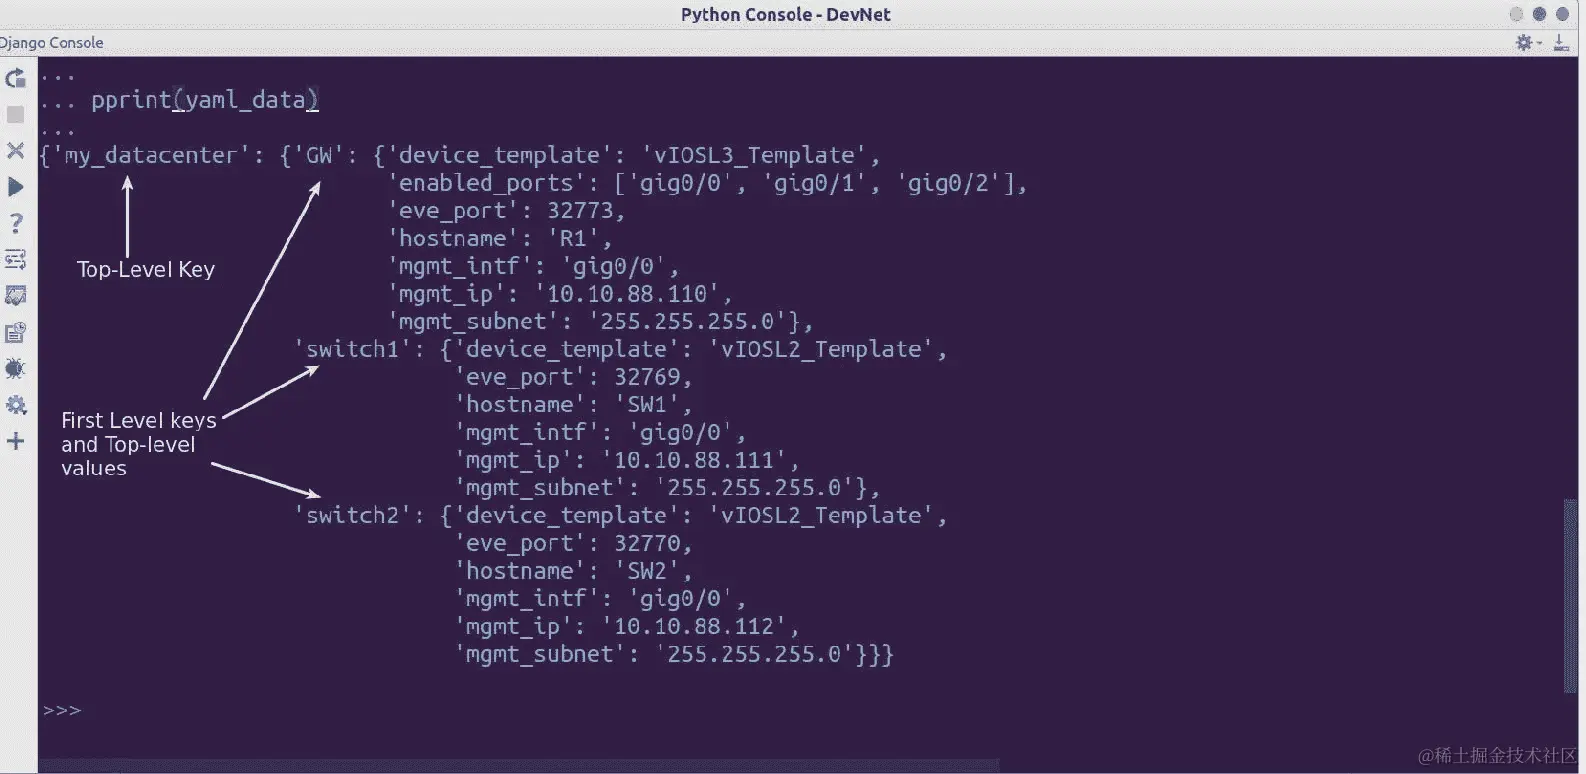The width and height of the screenshot is (1586, 774).
Task: Click the 'my_datacenter' key text
Action: point(151,155)
